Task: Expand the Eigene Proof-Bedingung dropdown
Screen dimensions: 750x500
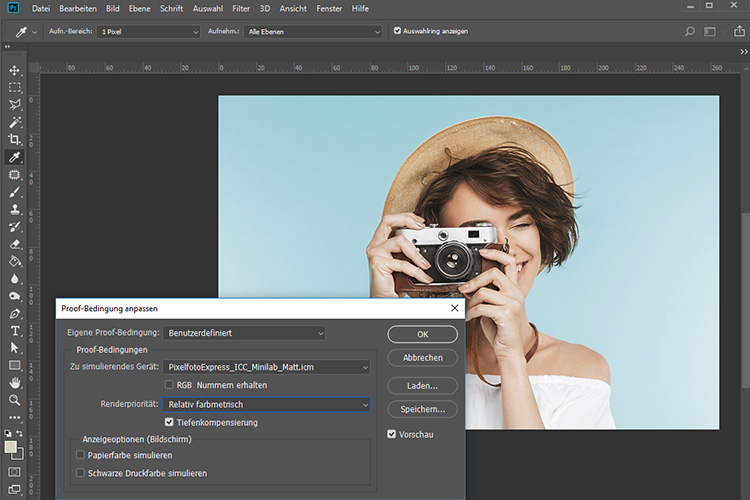Action: [244, 332]
